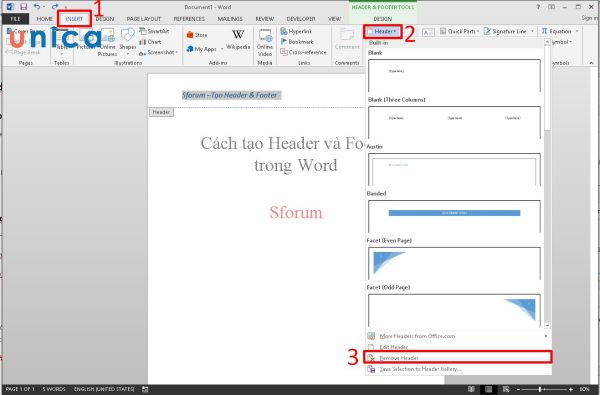Image resolution: width=600 pixels, height=395 pixels.
Task: Open the VIEW tab
Action: pyautogui.click(x=334, y=19)
